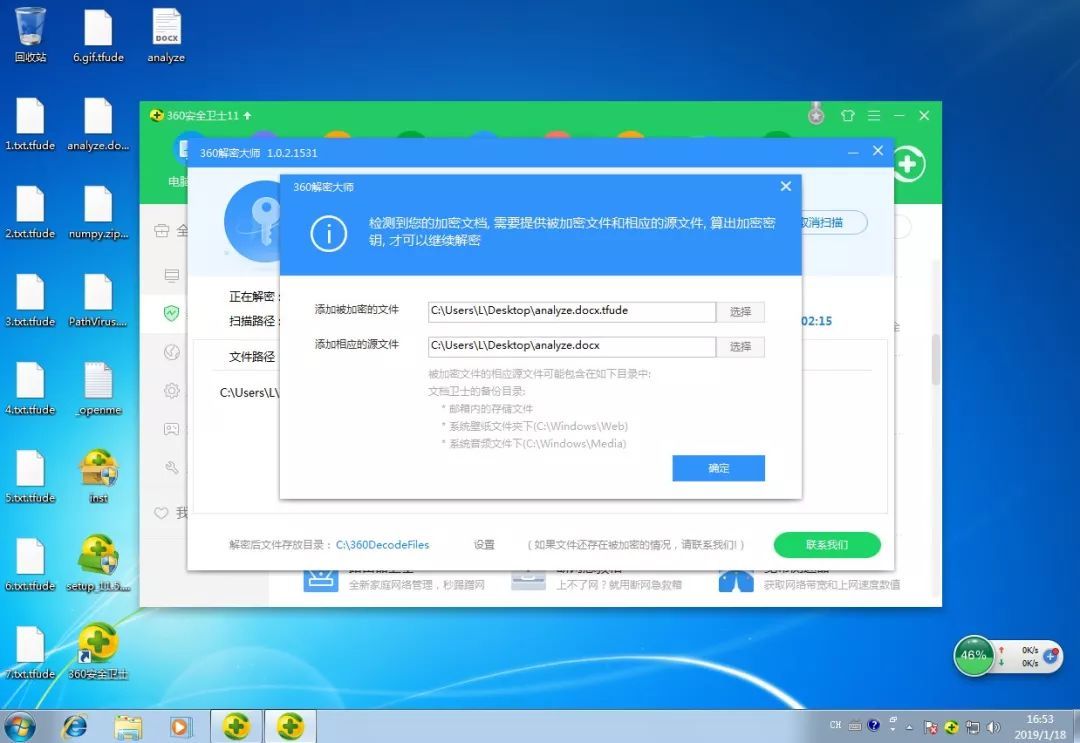Image resolution: width=1080 pixels, height=743 pixels.
Task: Click the 360 tray icon in system tray
Action: point(951,726)
